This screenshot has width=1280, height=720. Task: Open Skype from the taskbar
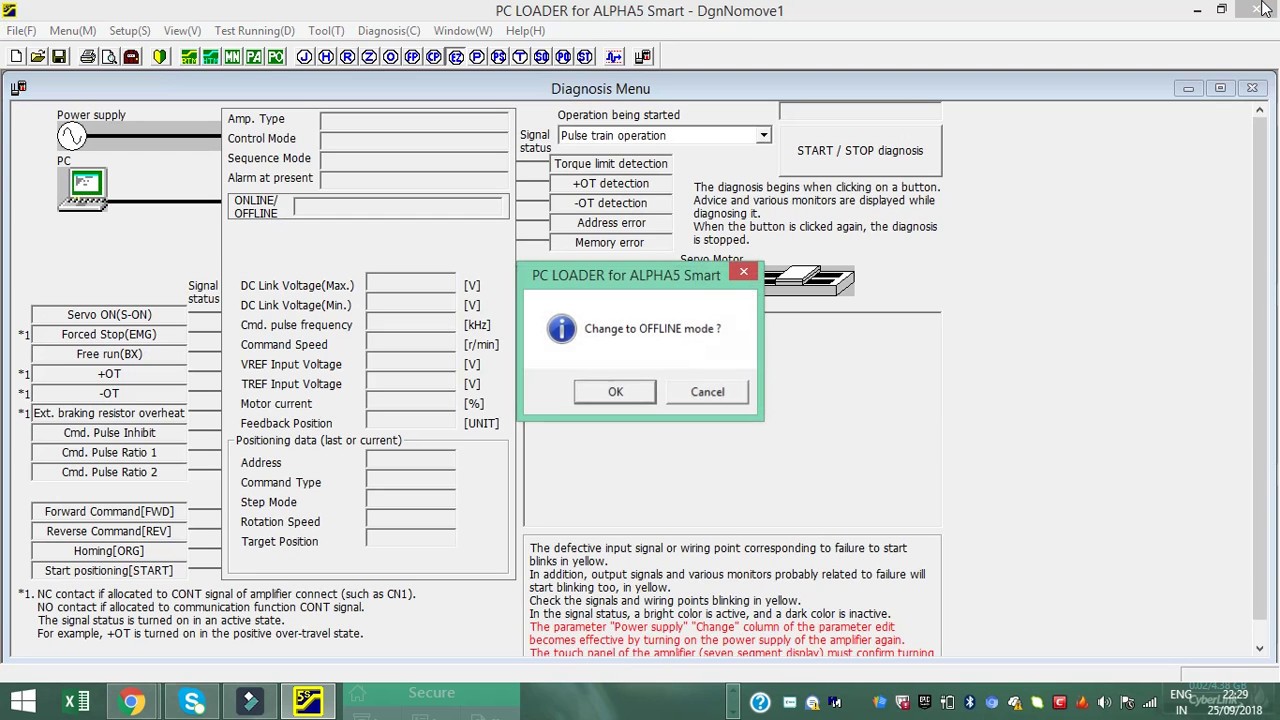coord(192,701)
